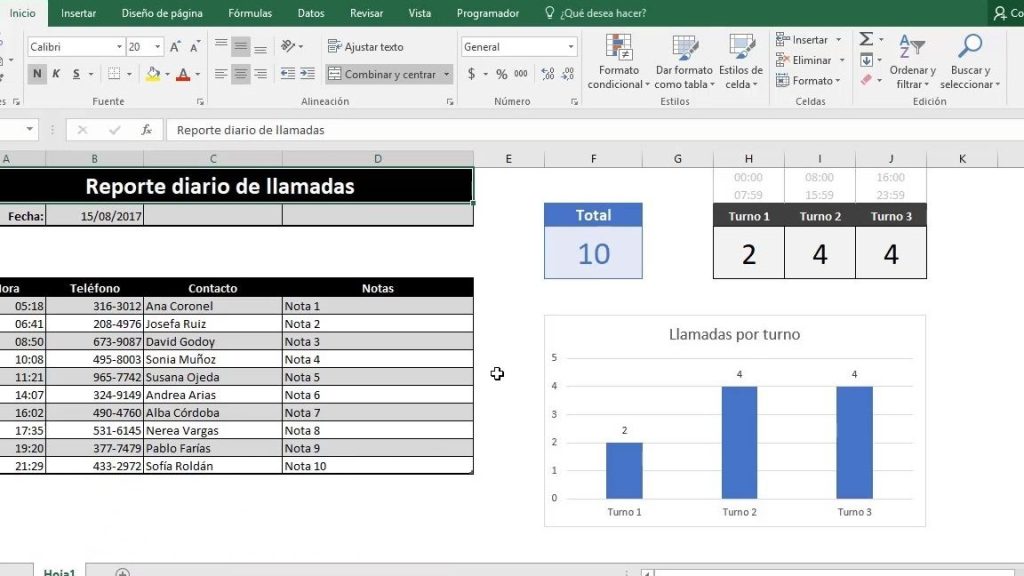Toggle Ajustar texto wrapping
Screen dimensions: 1024x576
coord(365,47)
